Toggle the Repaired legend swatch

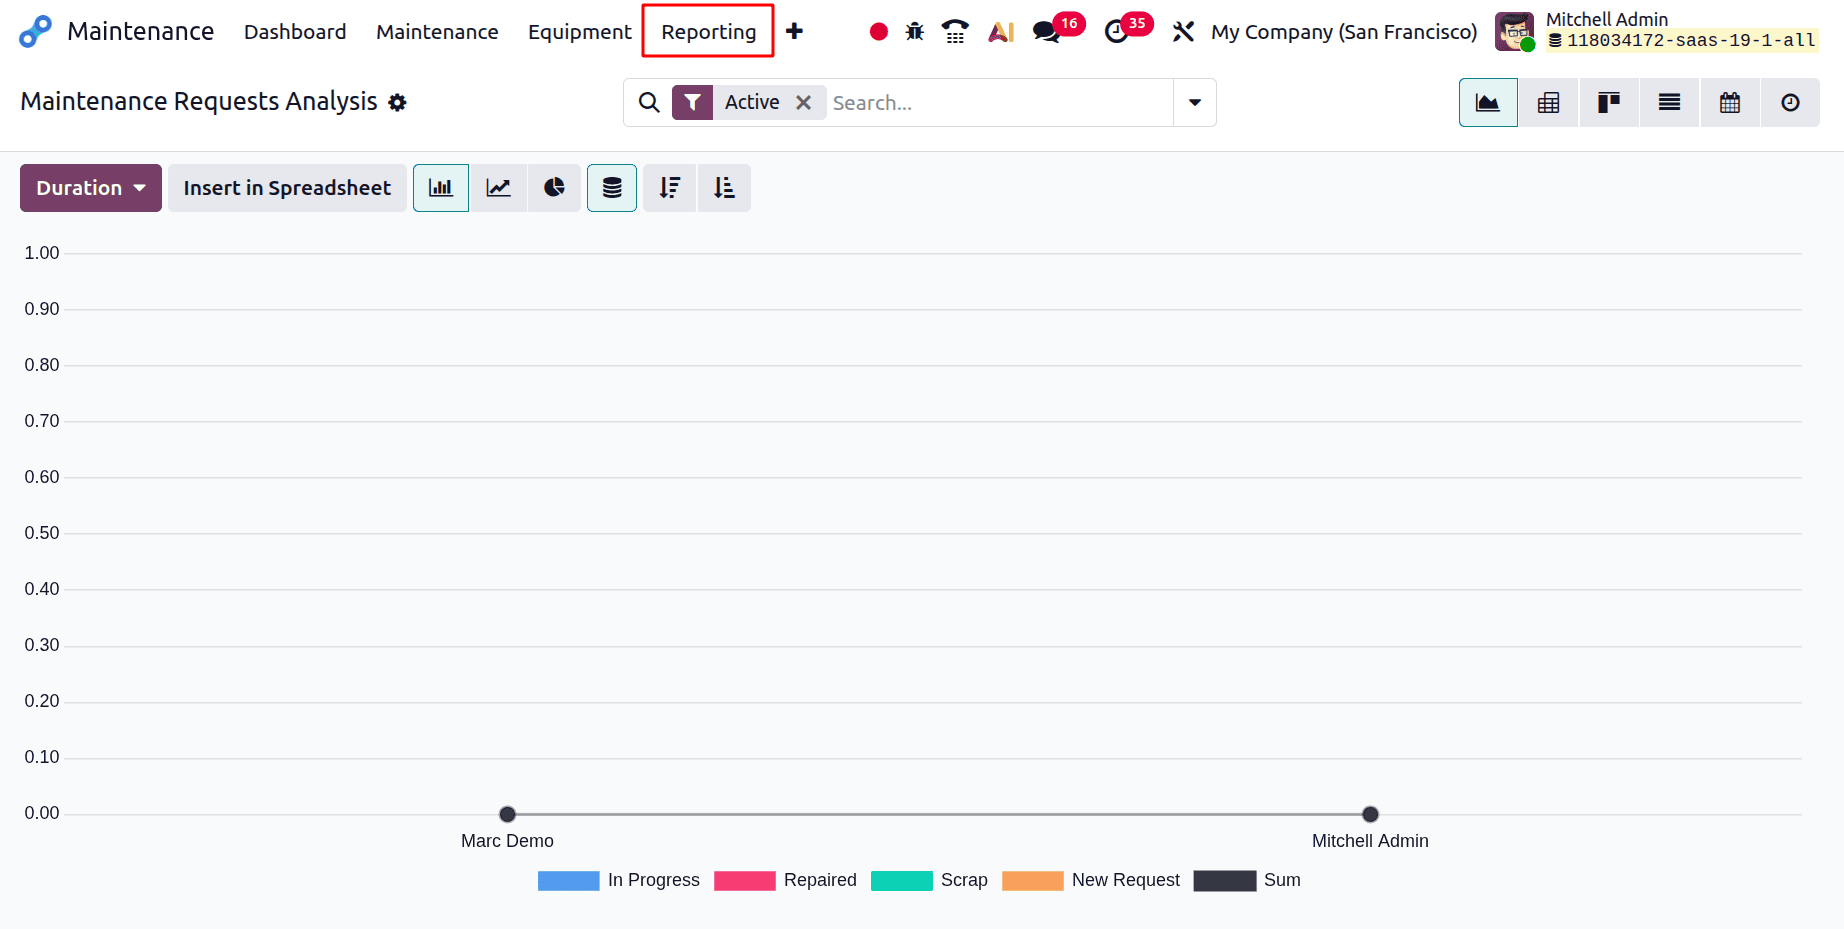745,881
